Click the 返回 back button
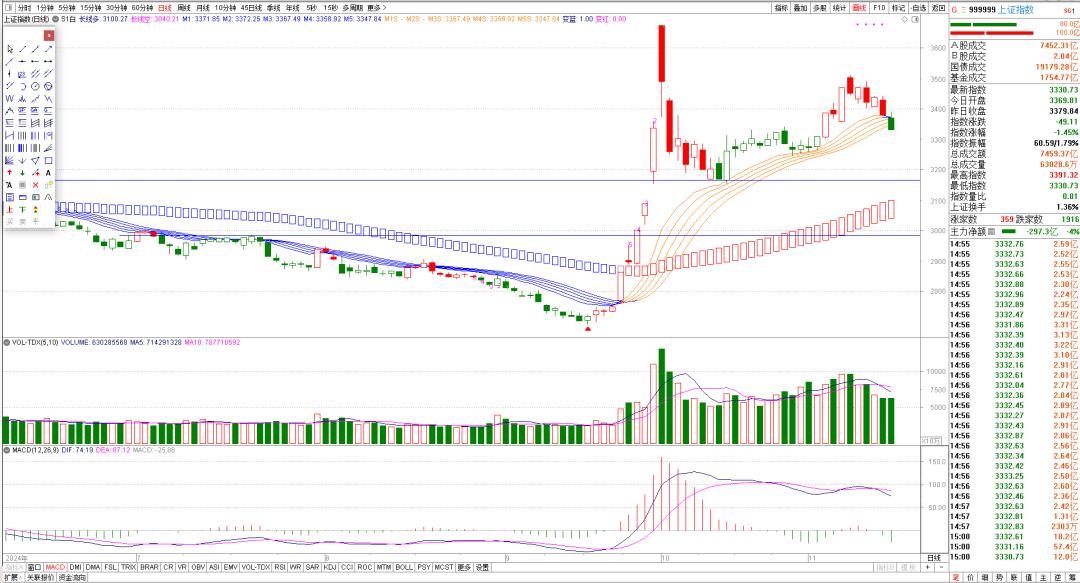 pos(938,8)
